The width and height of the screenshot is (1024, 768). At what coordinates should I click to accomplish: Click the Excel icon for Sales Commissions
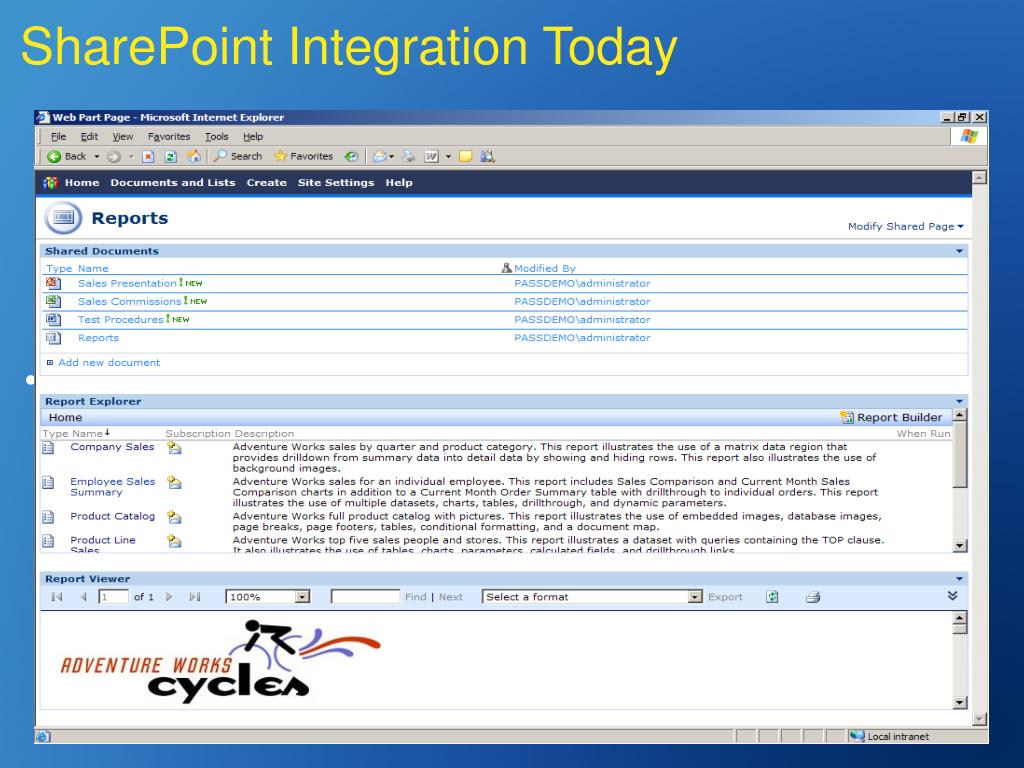pyautogui.click(x=54, y=301)
